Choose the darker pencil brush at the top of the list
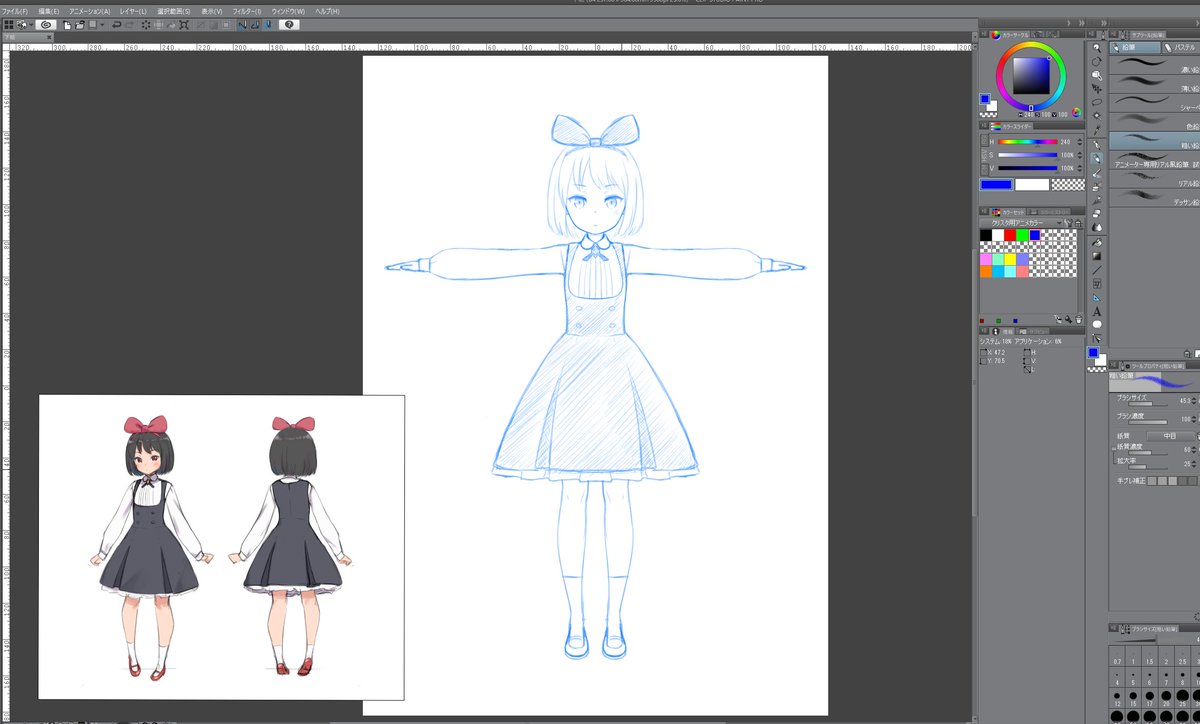The height and width of the screenshot is (724, 1200). point(1154,64)
